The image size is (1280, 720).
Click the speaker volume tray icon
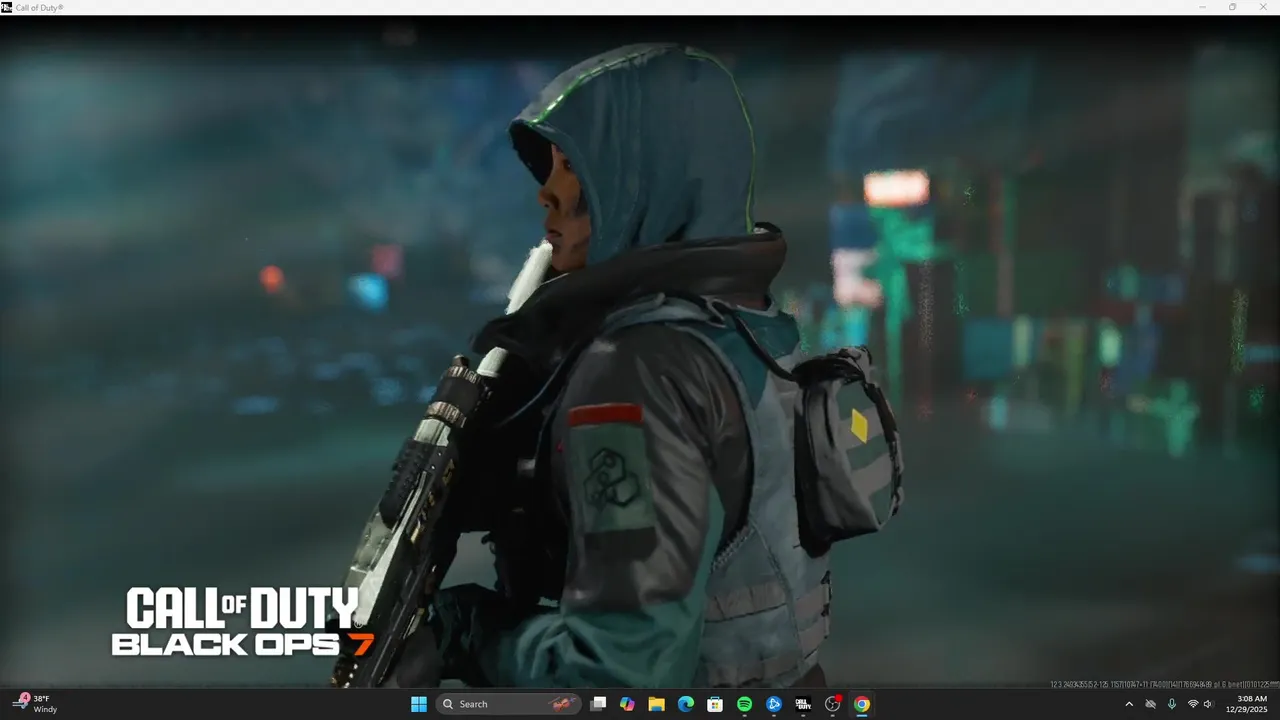pos(1208,704)
